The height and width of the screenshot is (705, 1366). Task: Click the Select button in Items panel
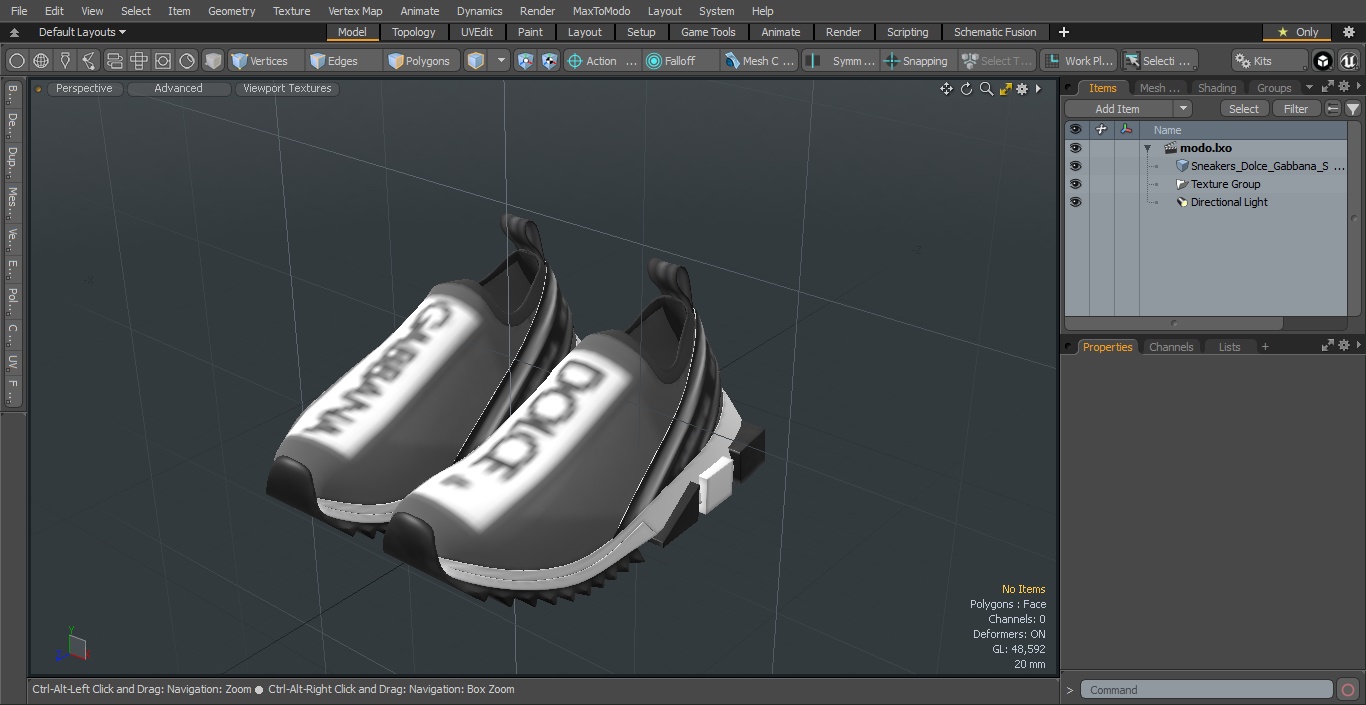click(x=1244, y=109)
